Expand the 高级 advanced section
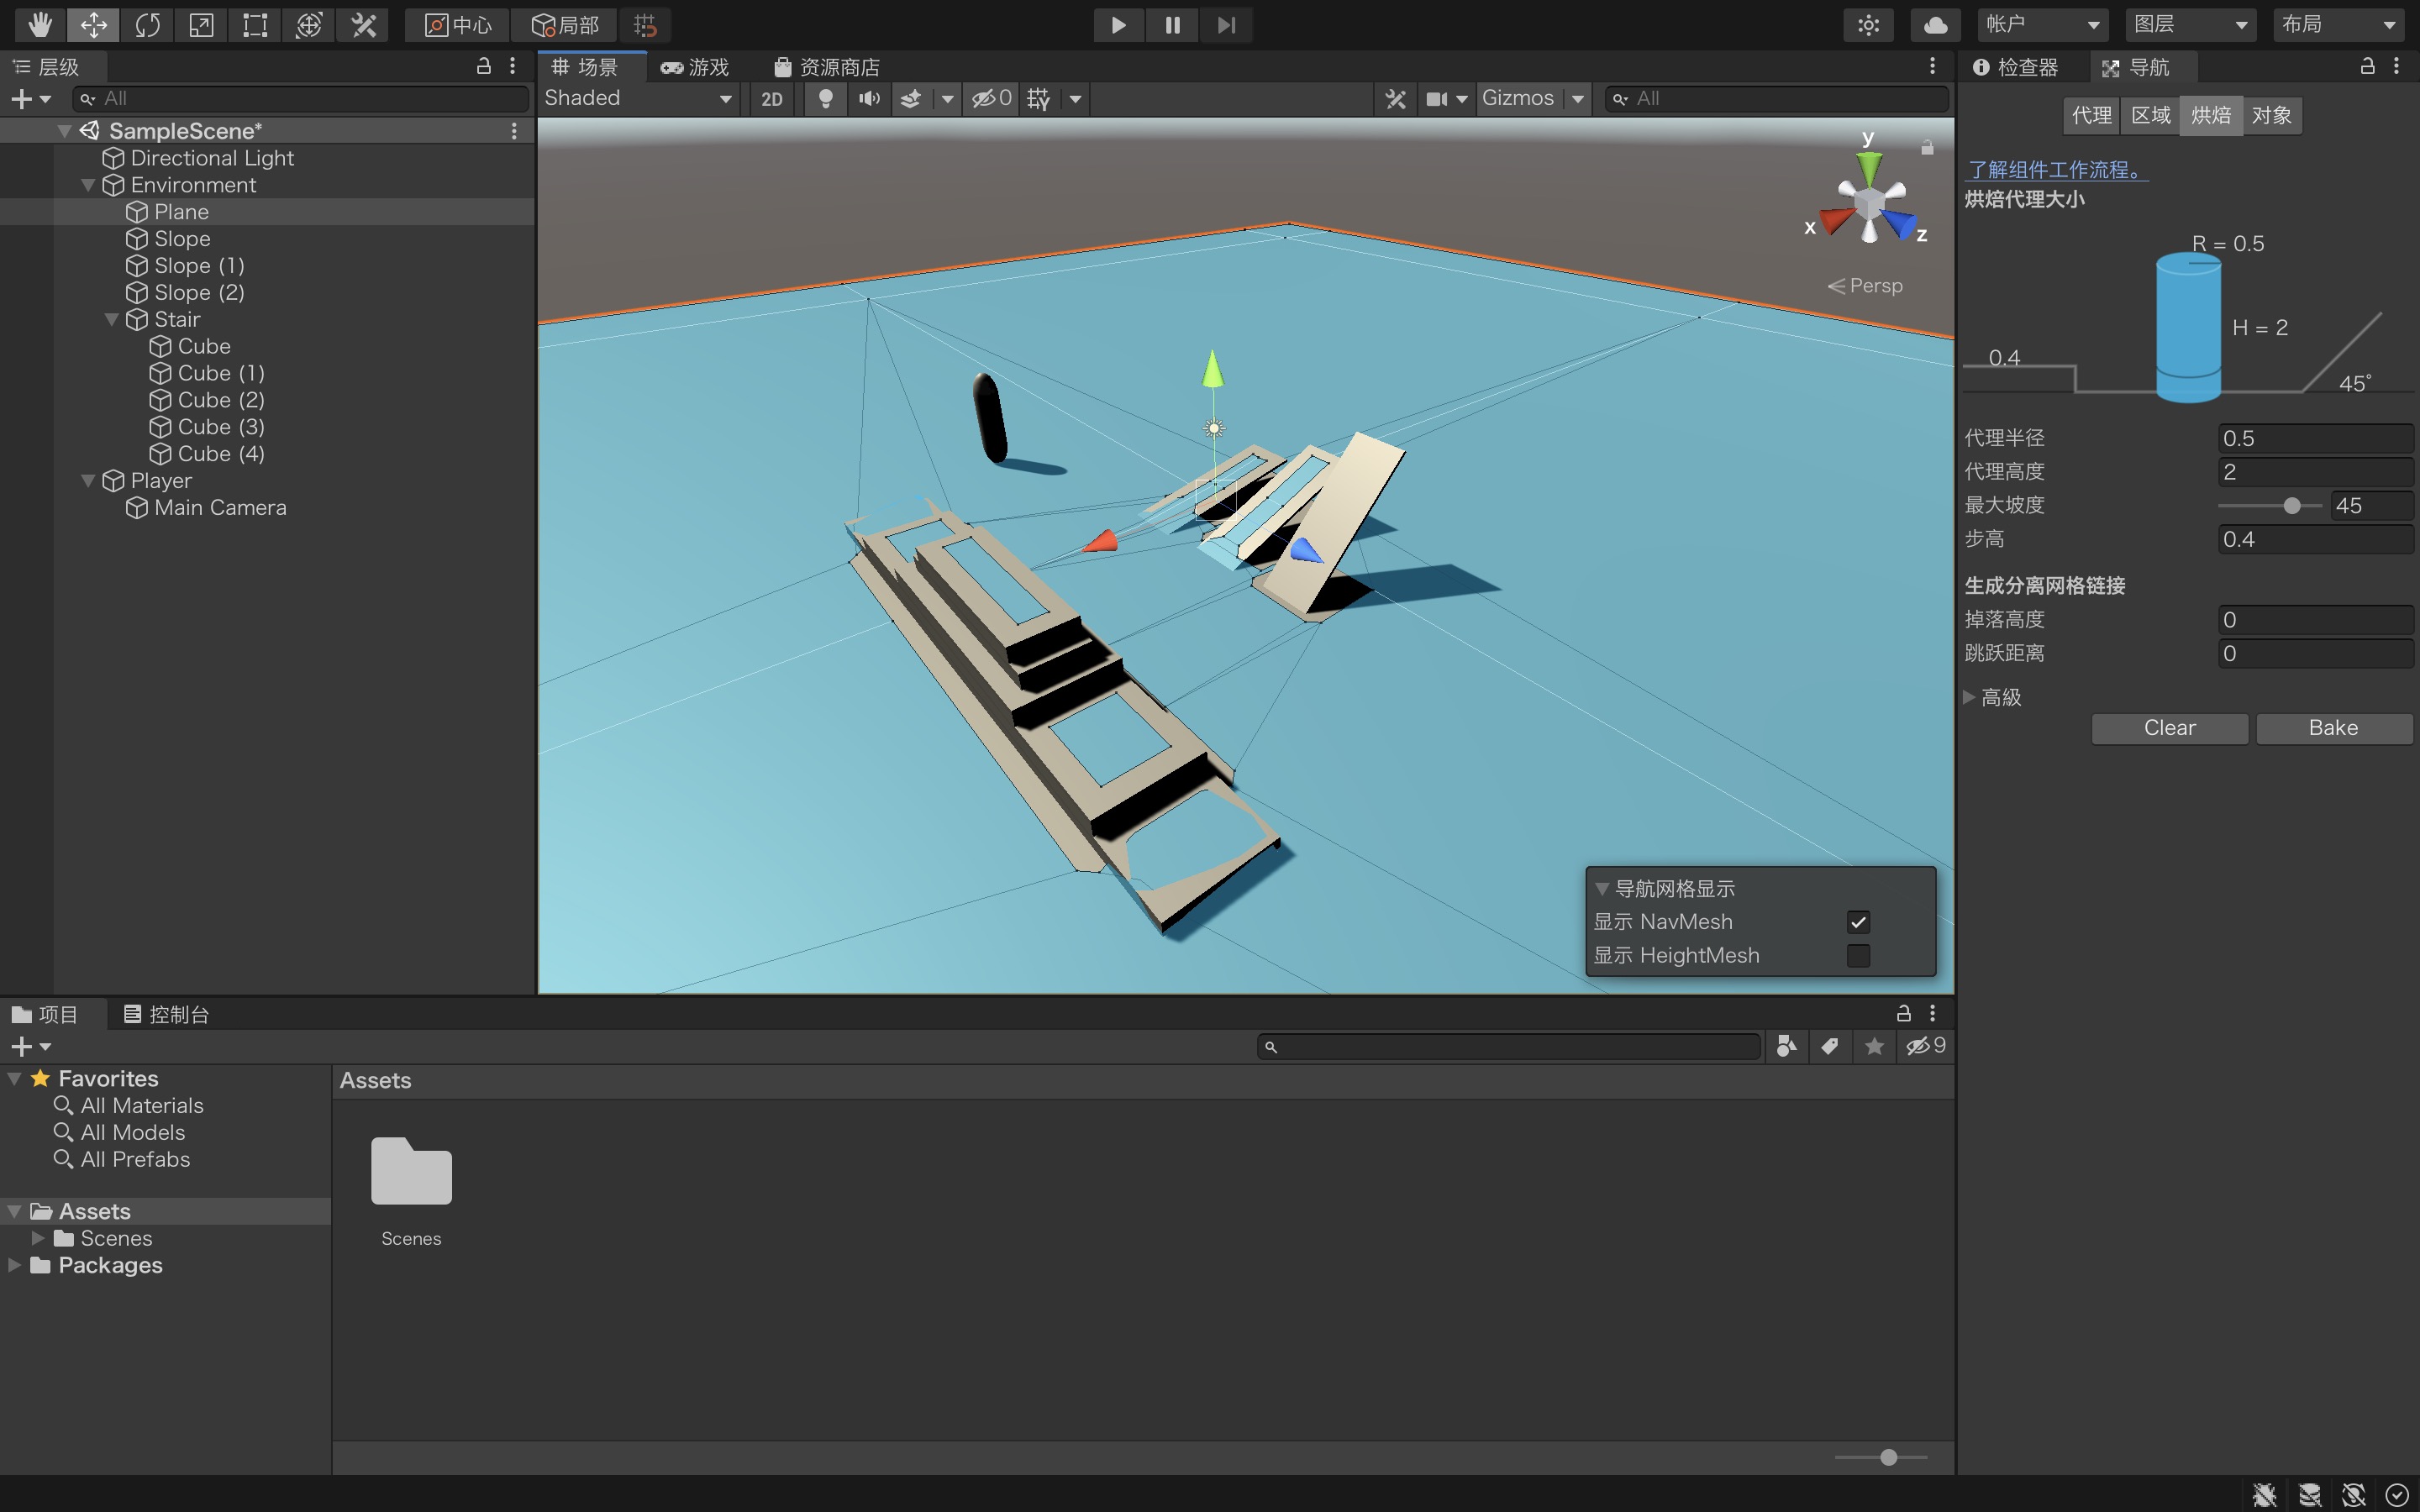The image size is (2420, 1512). click(x=1969, y=697)
